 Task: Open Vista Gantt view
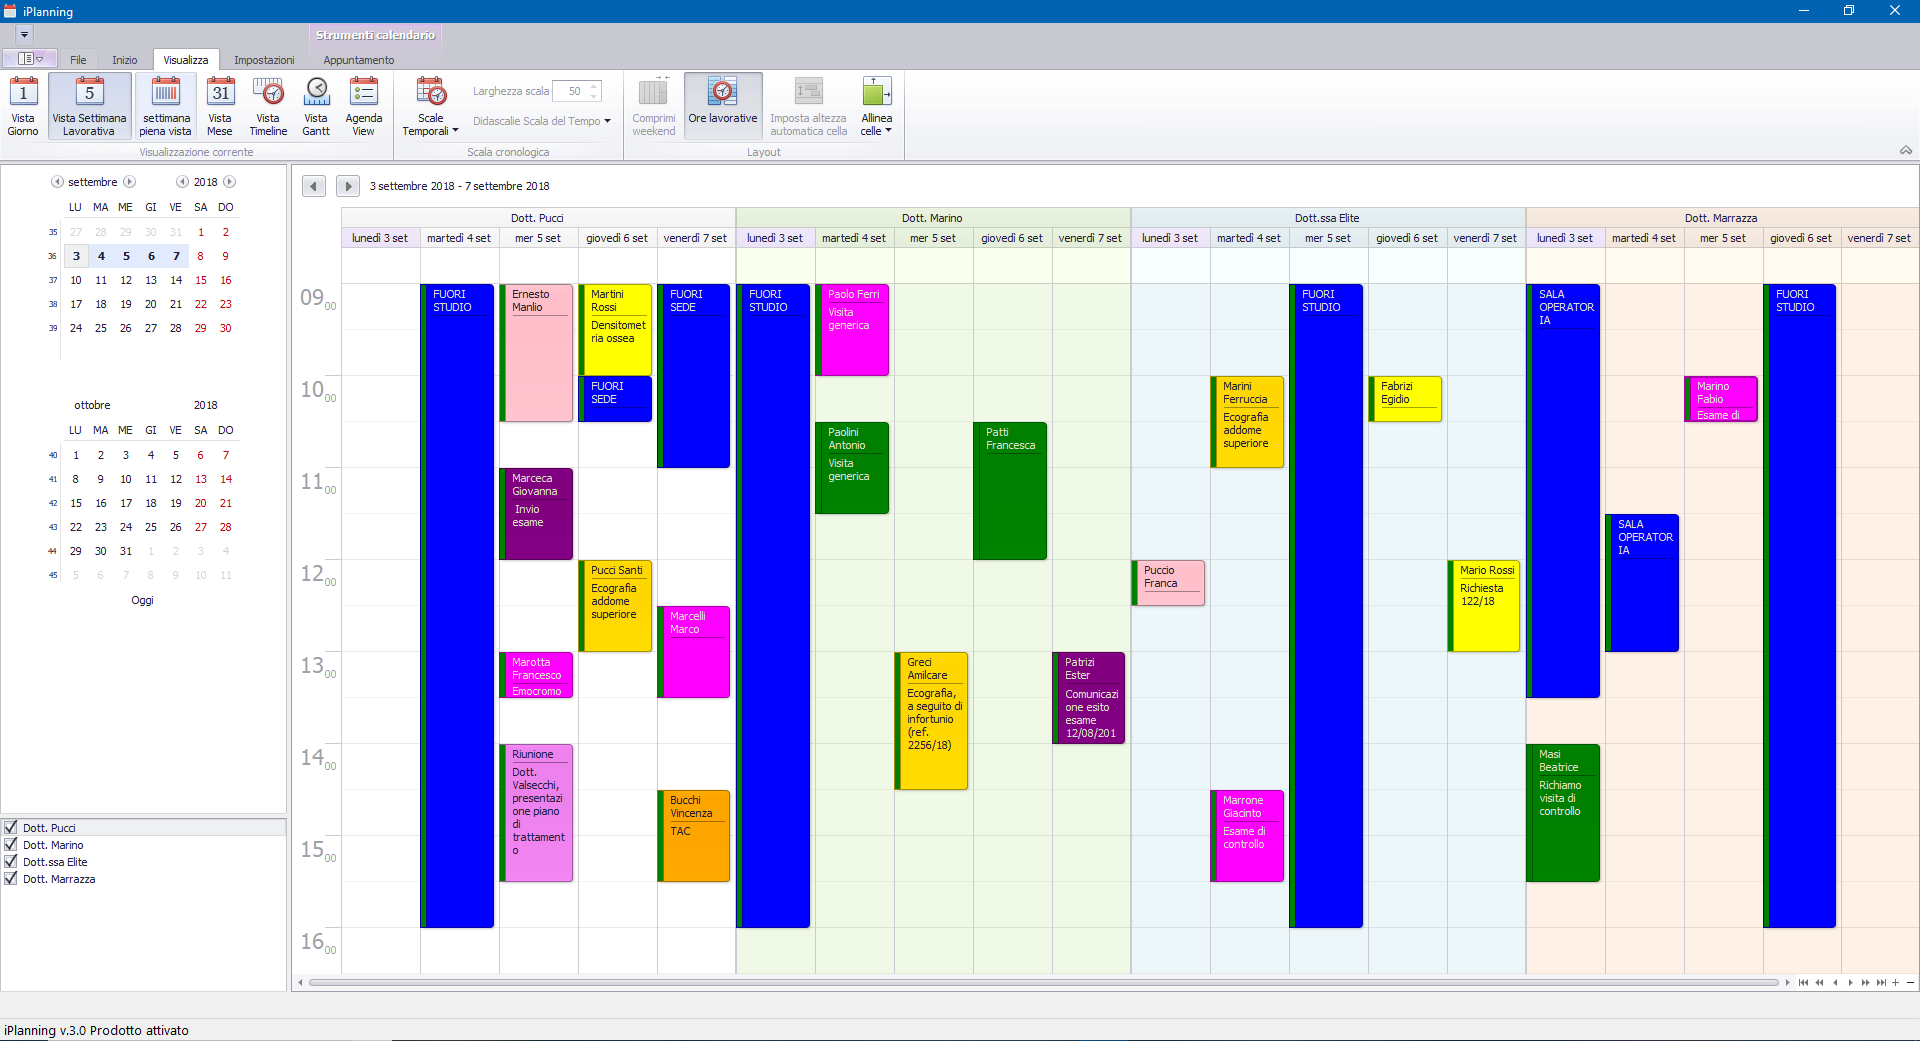click(316, 106)
